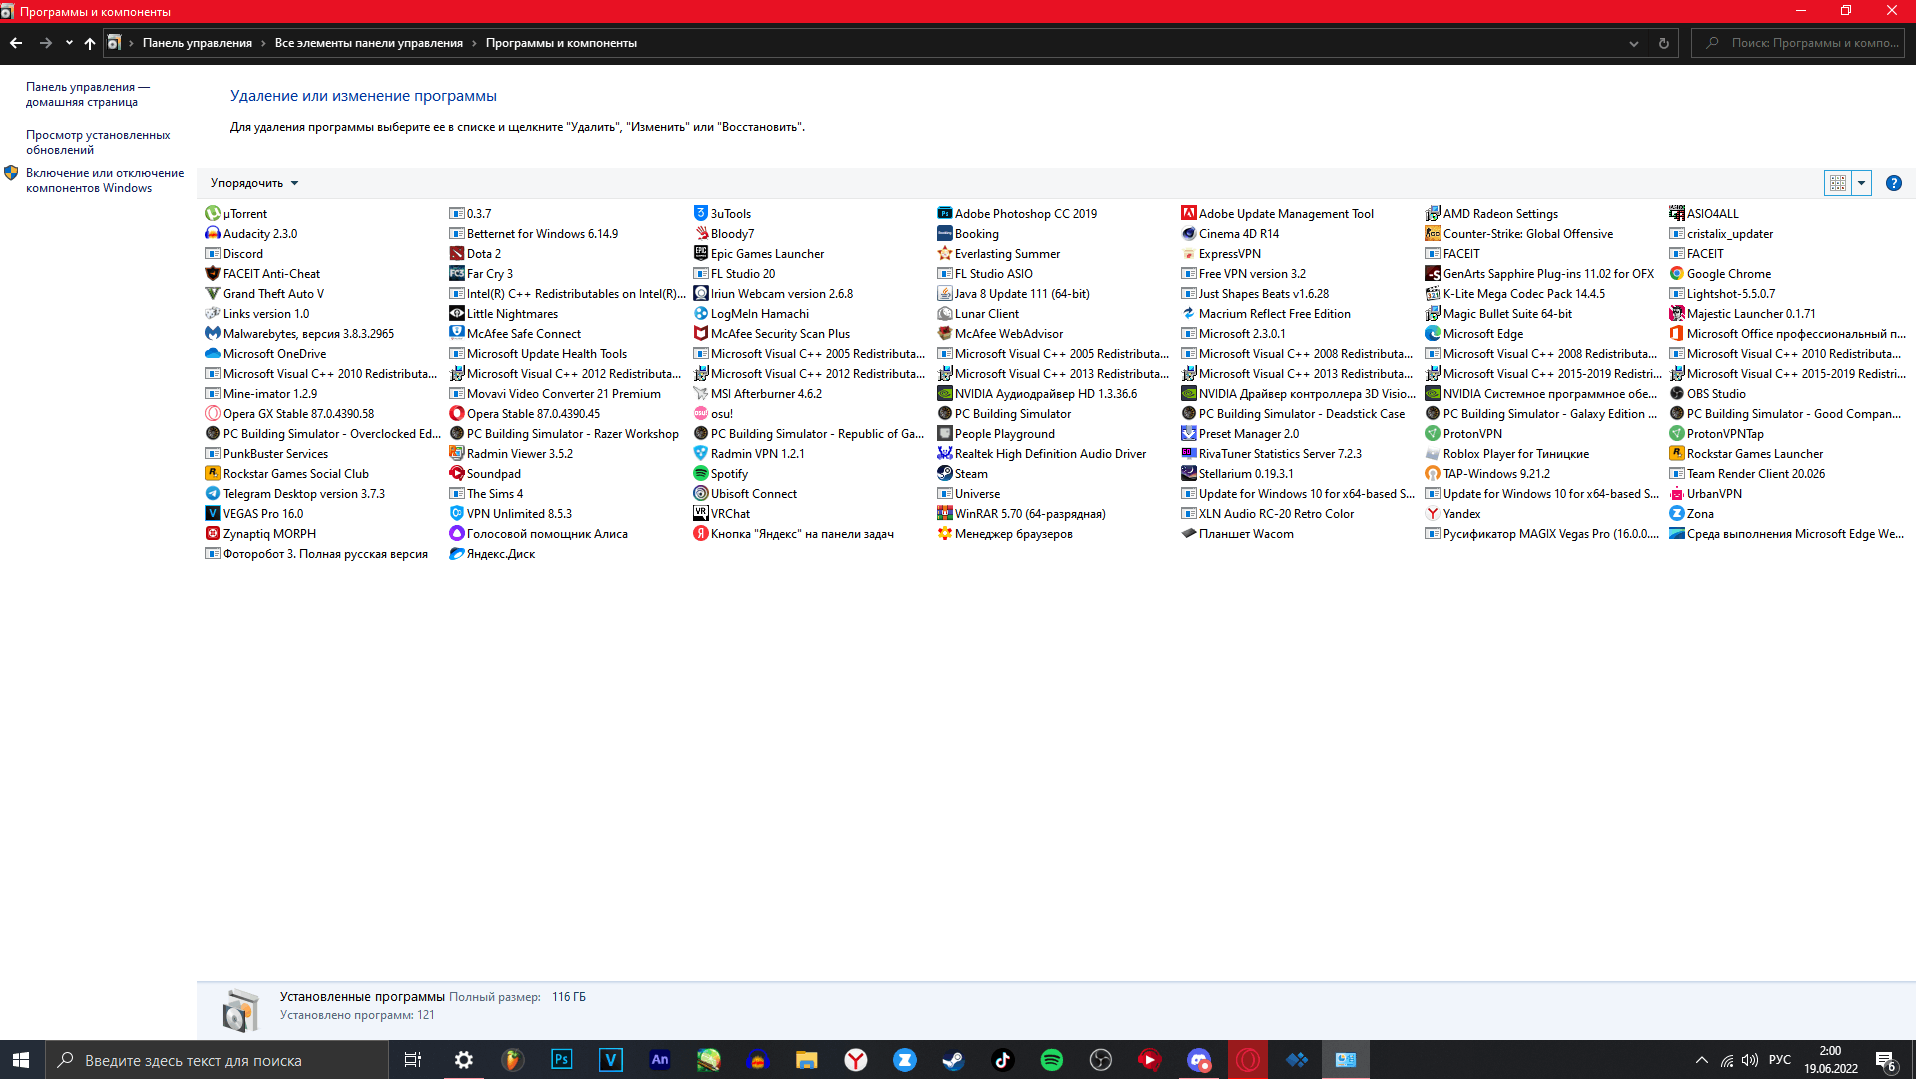Image resolution: width=1916 pixels, height=1079 pixels.
Task: Select Ubisoft Connect entry
Action: (x=745, y=493)
